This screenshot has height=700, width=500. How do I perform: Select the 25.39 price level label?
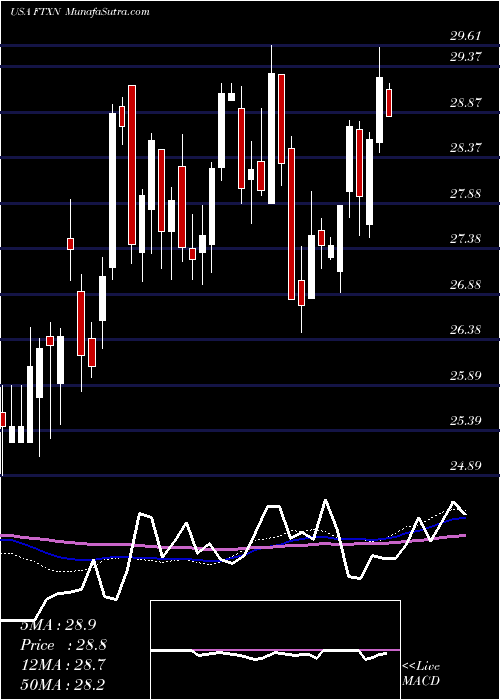pyautogui.click(x=465, y=421)
